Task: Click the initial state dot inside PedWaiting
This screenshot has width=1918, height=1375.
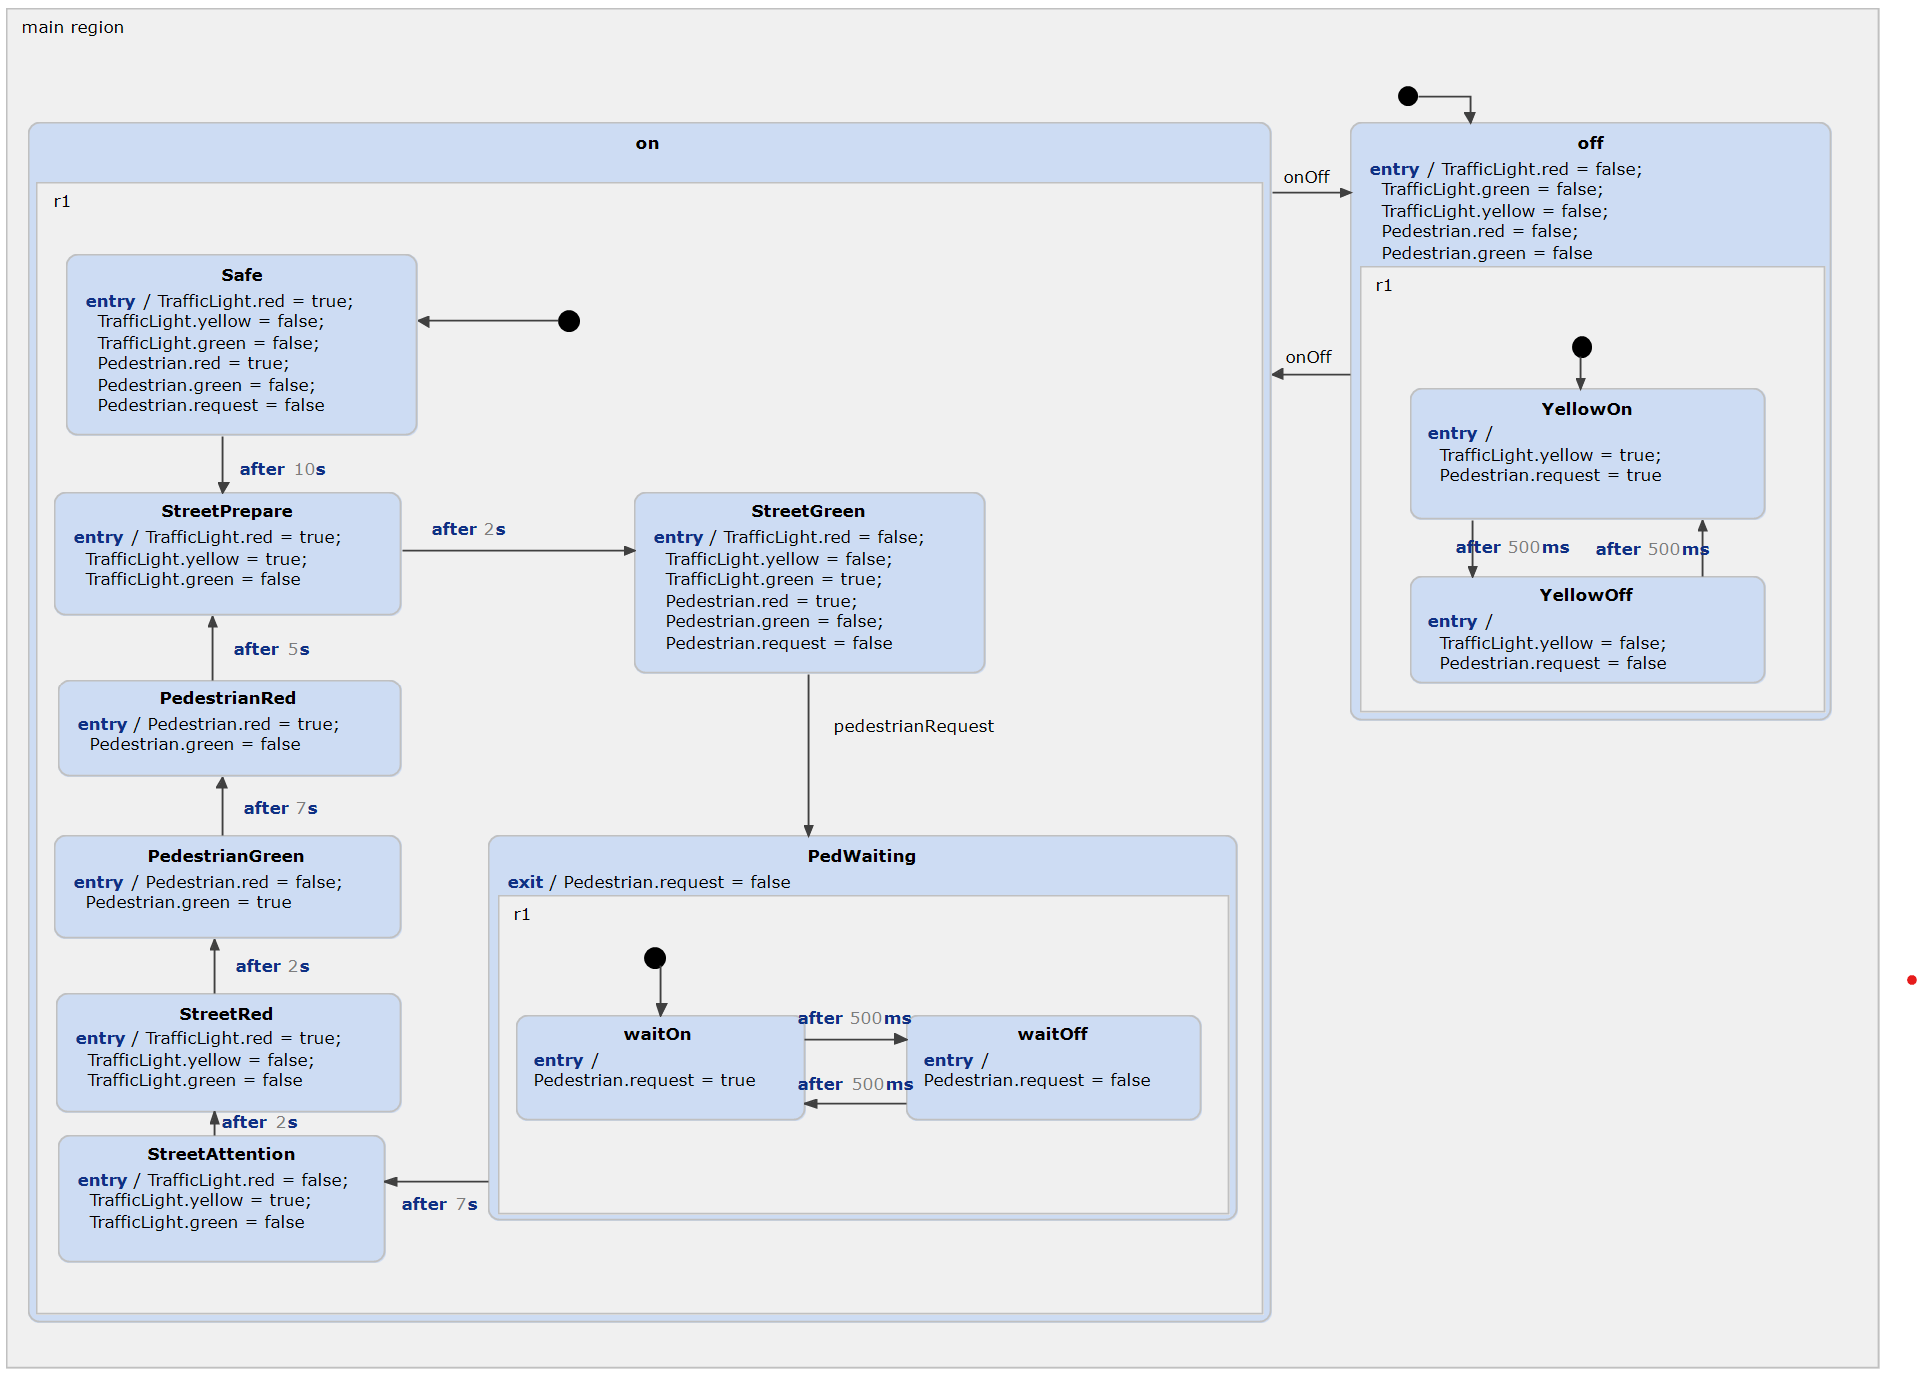Action: click(655, 957)
